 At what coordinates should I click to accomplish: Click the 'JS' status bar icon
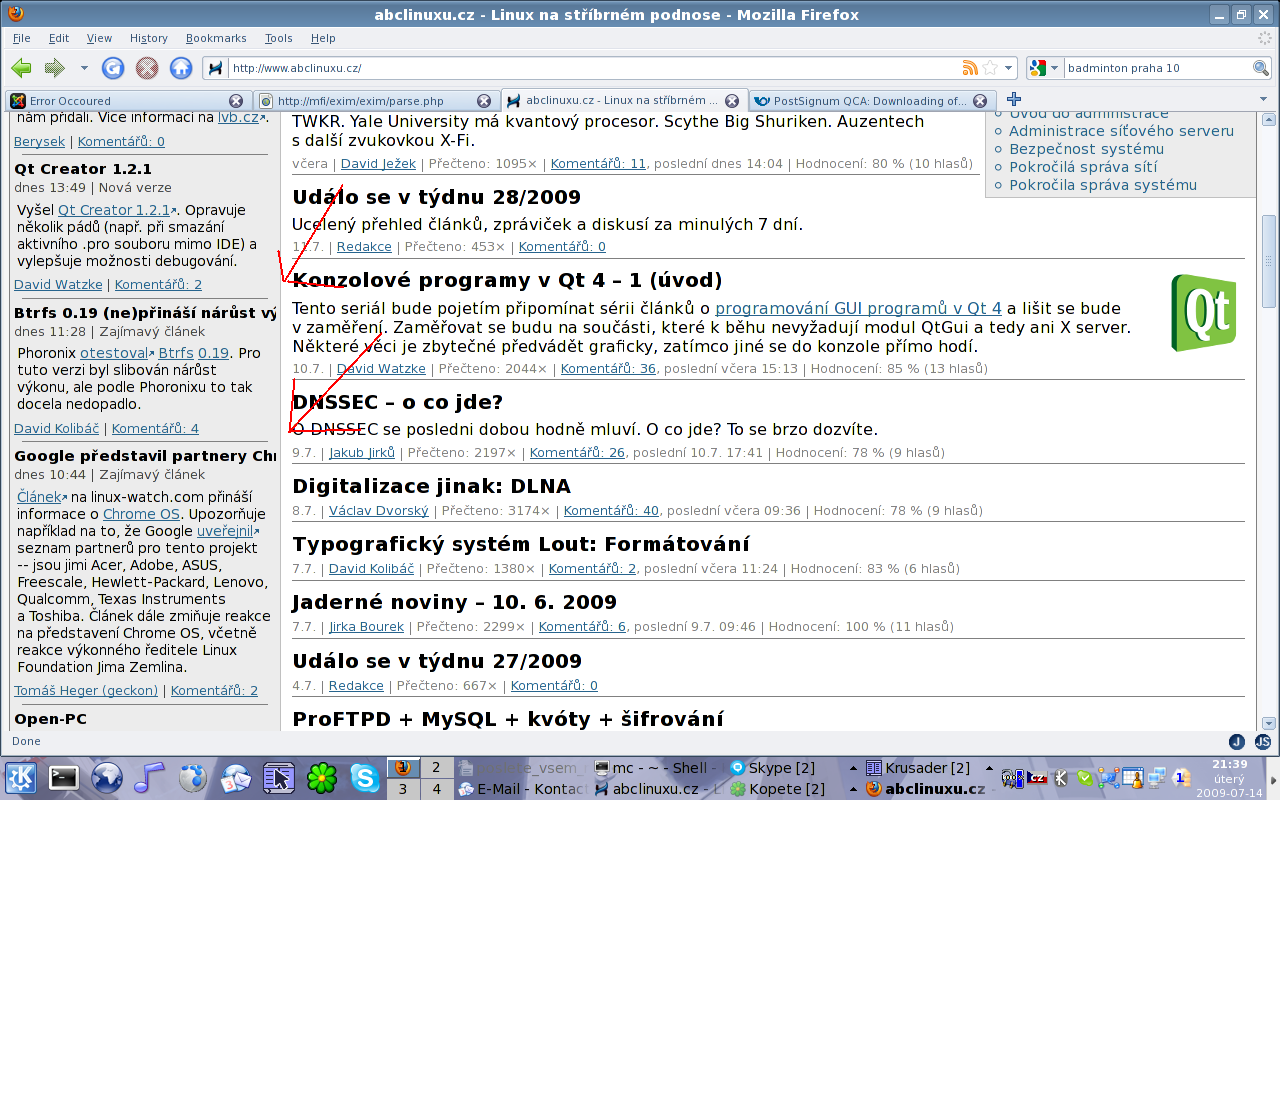1263,742
